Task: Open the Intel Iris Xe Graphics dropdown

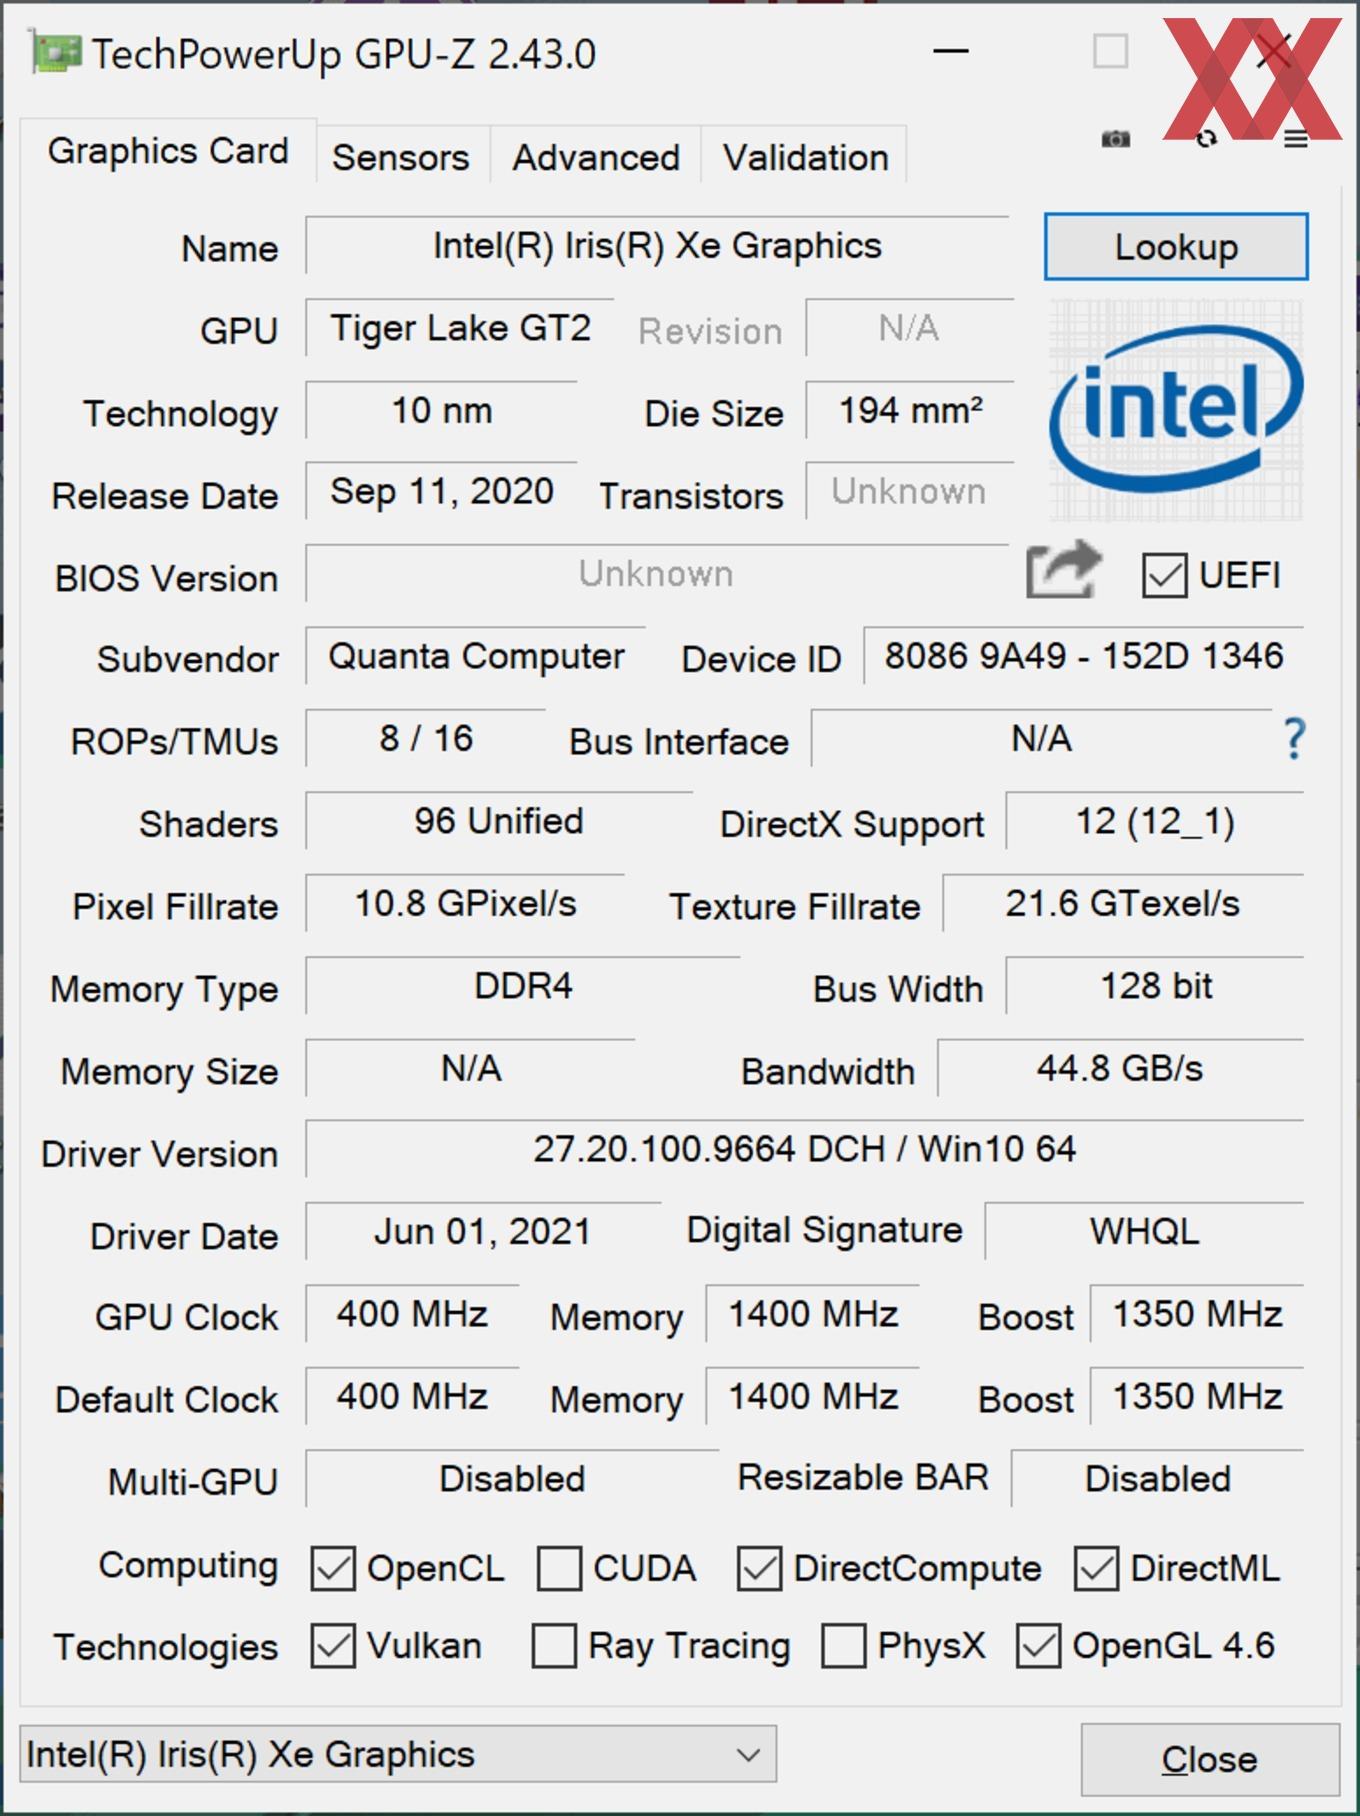Action: [398, 1754]
